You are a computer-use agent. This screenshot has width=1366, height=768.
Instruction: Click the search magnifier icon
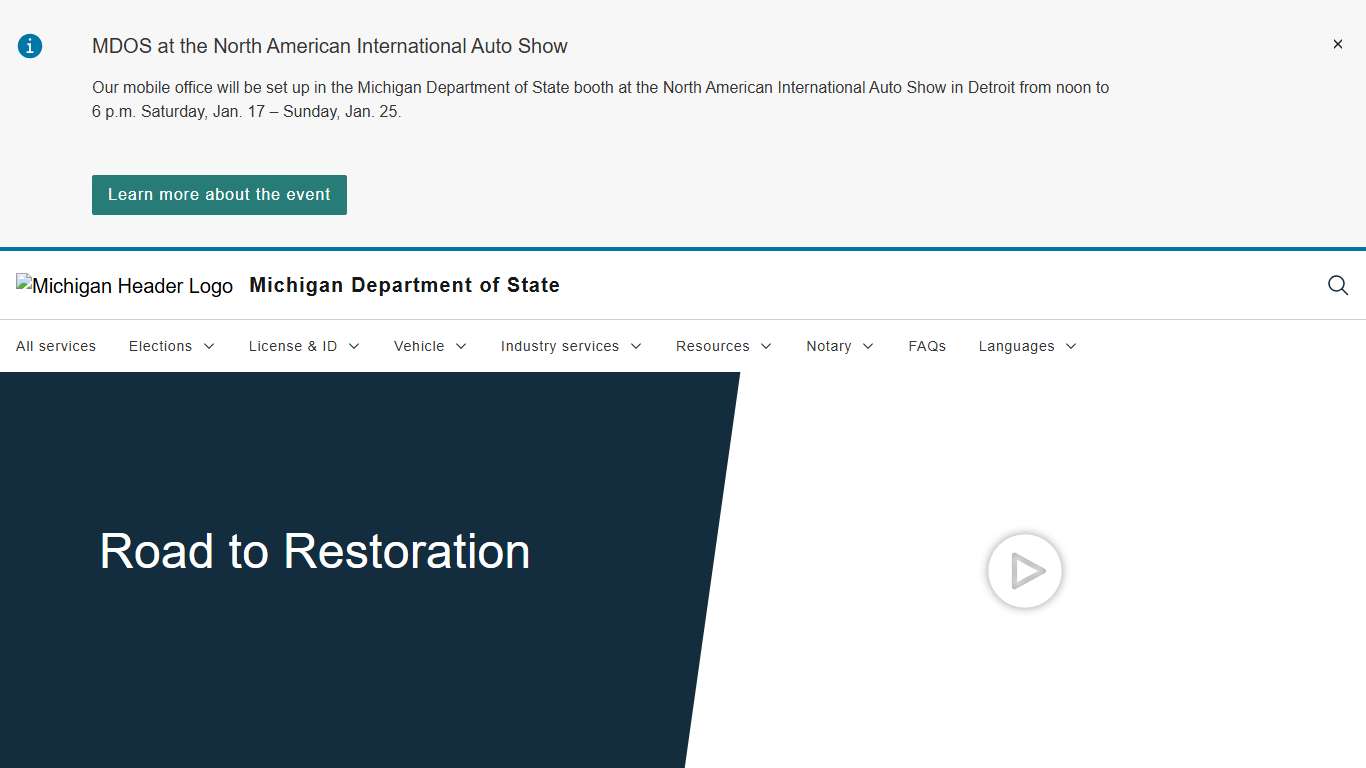point(1337,285)
